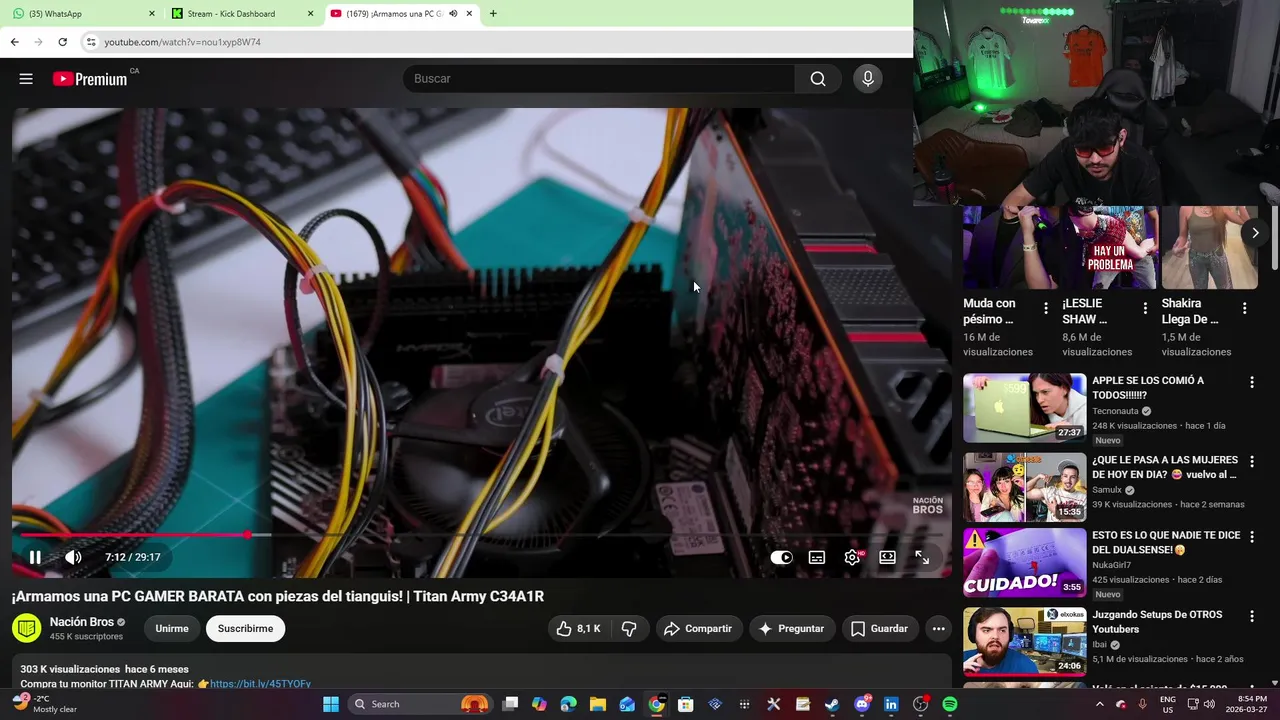Open the Nación Bros channel avatar
1280x720 pixels.
[x=27, y=628]
